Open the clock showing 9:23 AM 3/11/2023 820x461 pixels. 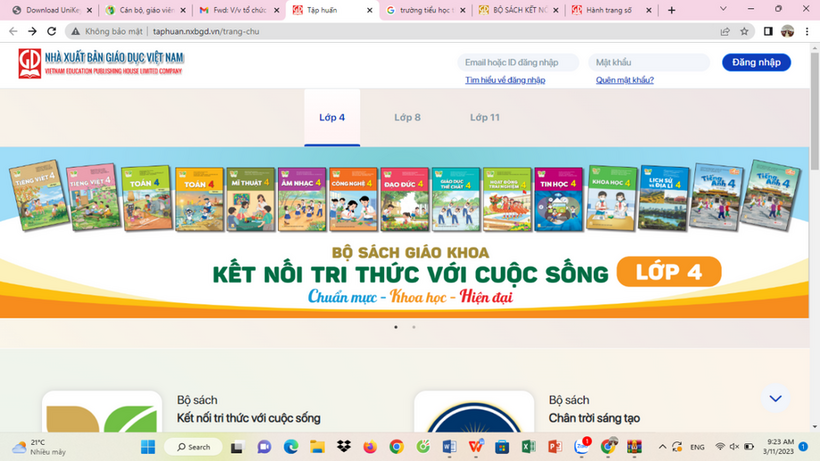[778, 447]
